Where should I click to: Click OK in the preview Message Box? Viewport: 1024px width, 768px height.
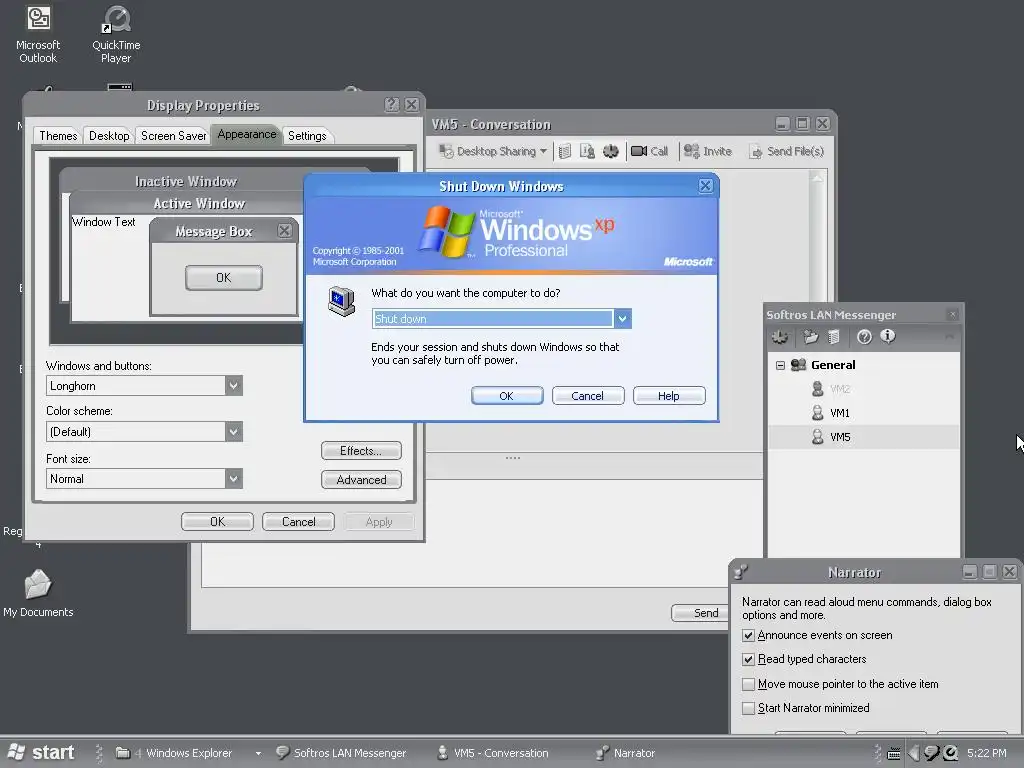[223, 278]
